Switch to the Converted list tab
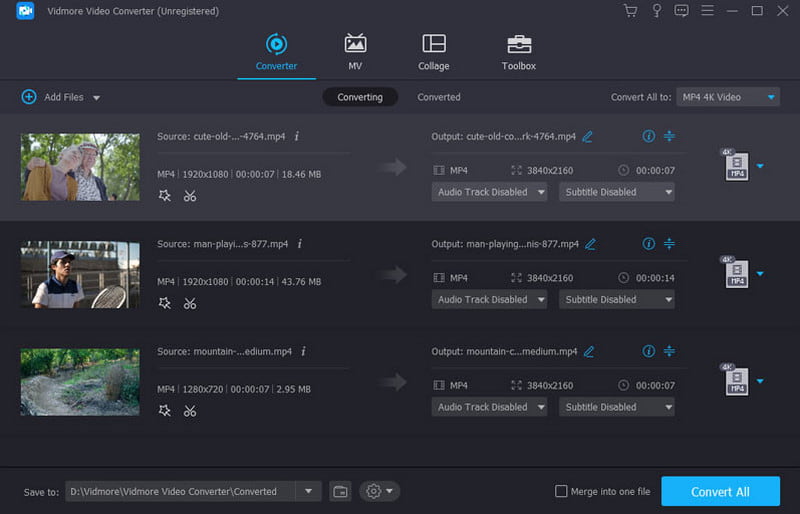Image resolution: width=800 pixels, height=514 pixels. (x=439, y=97)
